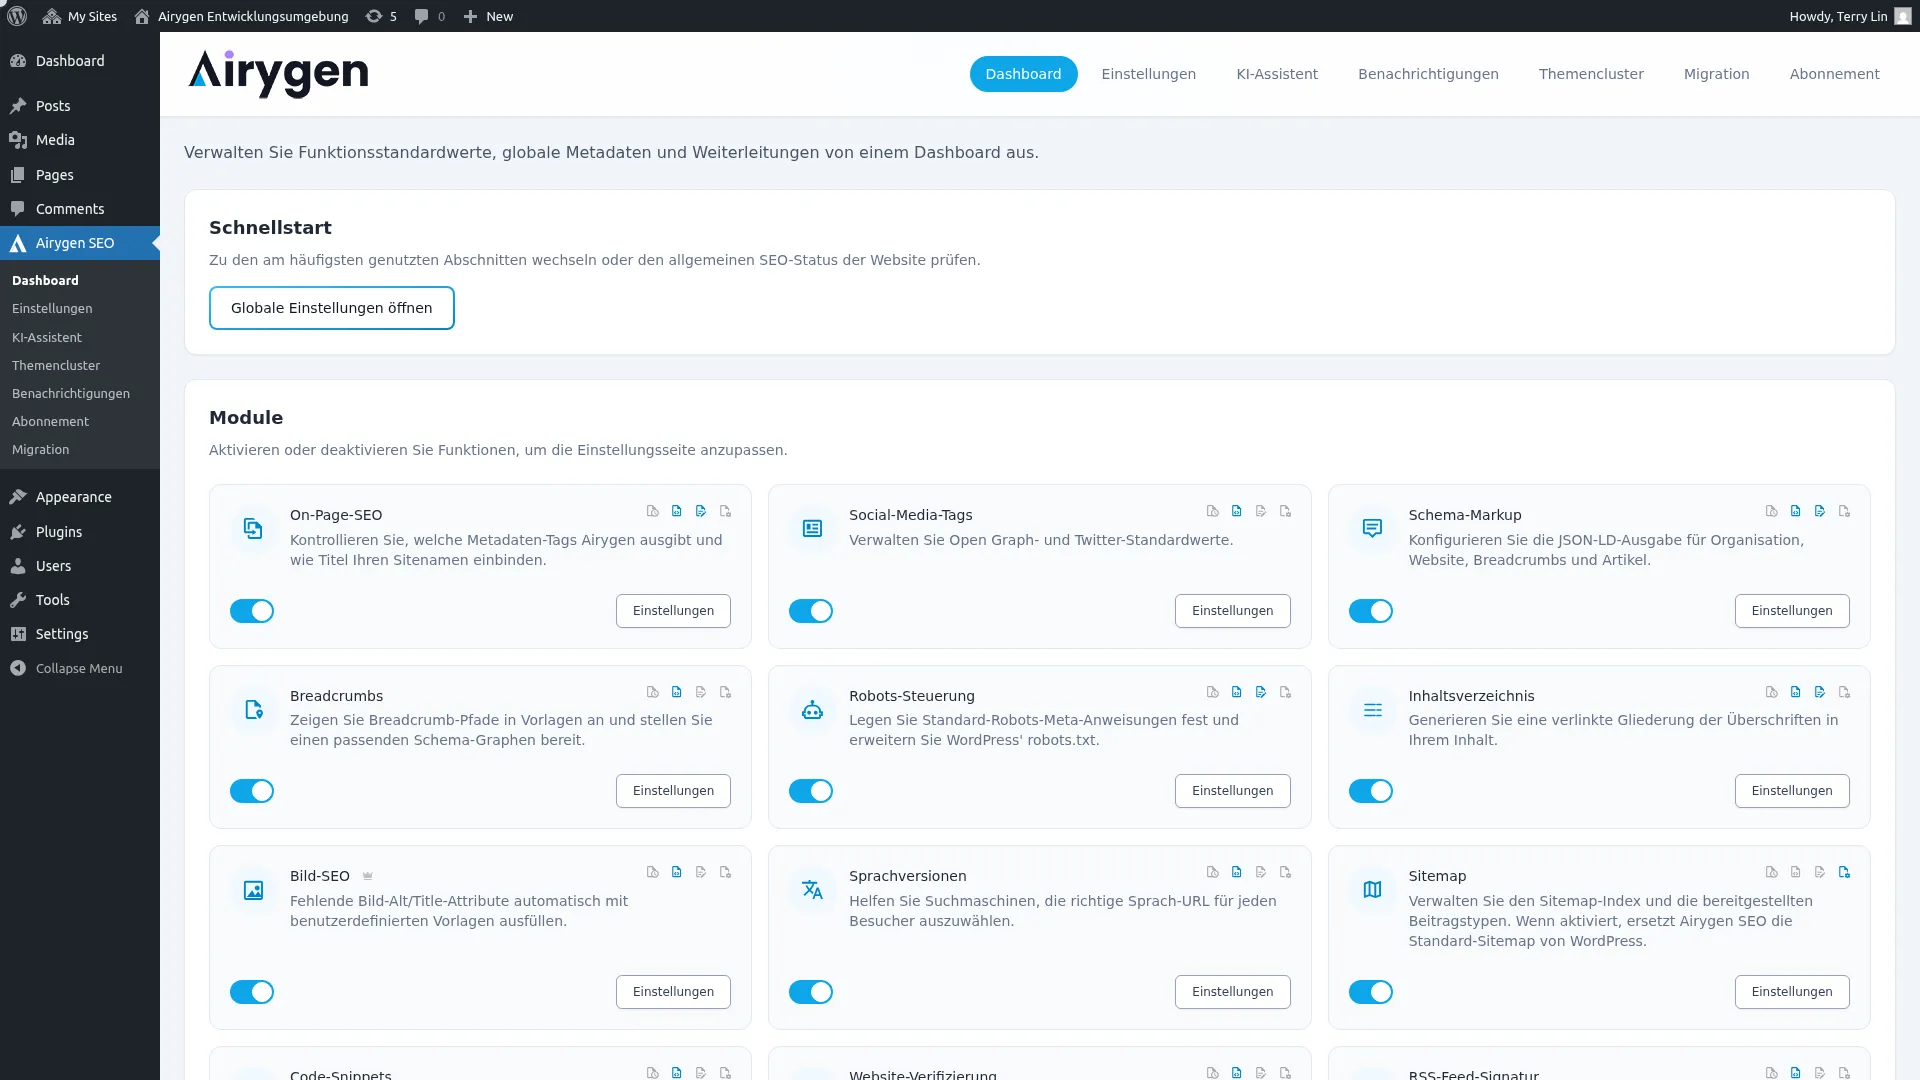
Task: Select the file settings icon on Sitemap card
Action: tap(1844, 872)
